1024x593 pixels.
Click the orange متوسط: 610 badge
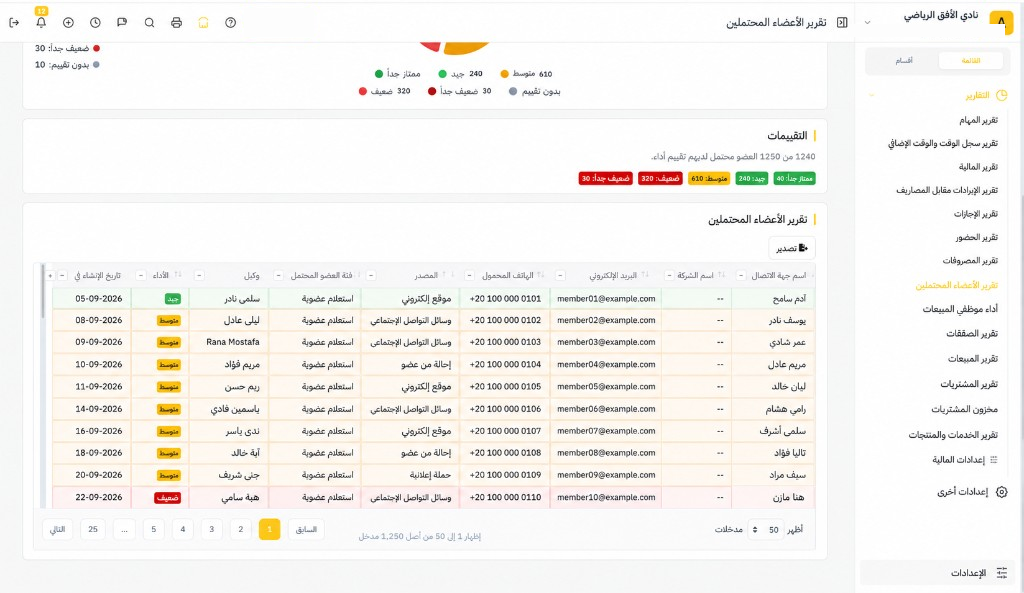tap(709, 178)
